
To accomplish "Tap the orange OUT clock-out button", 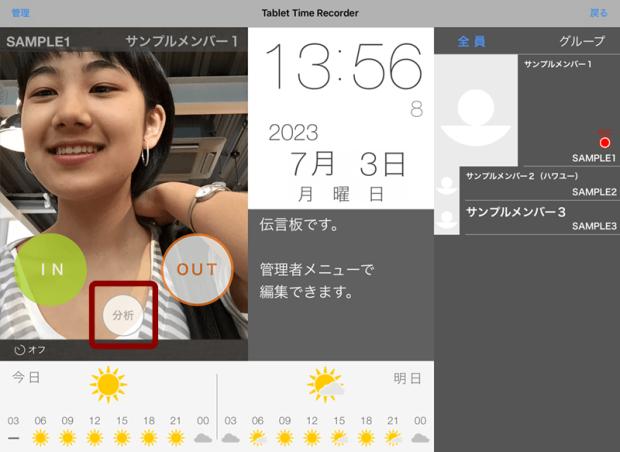I will tap(197, 269).
